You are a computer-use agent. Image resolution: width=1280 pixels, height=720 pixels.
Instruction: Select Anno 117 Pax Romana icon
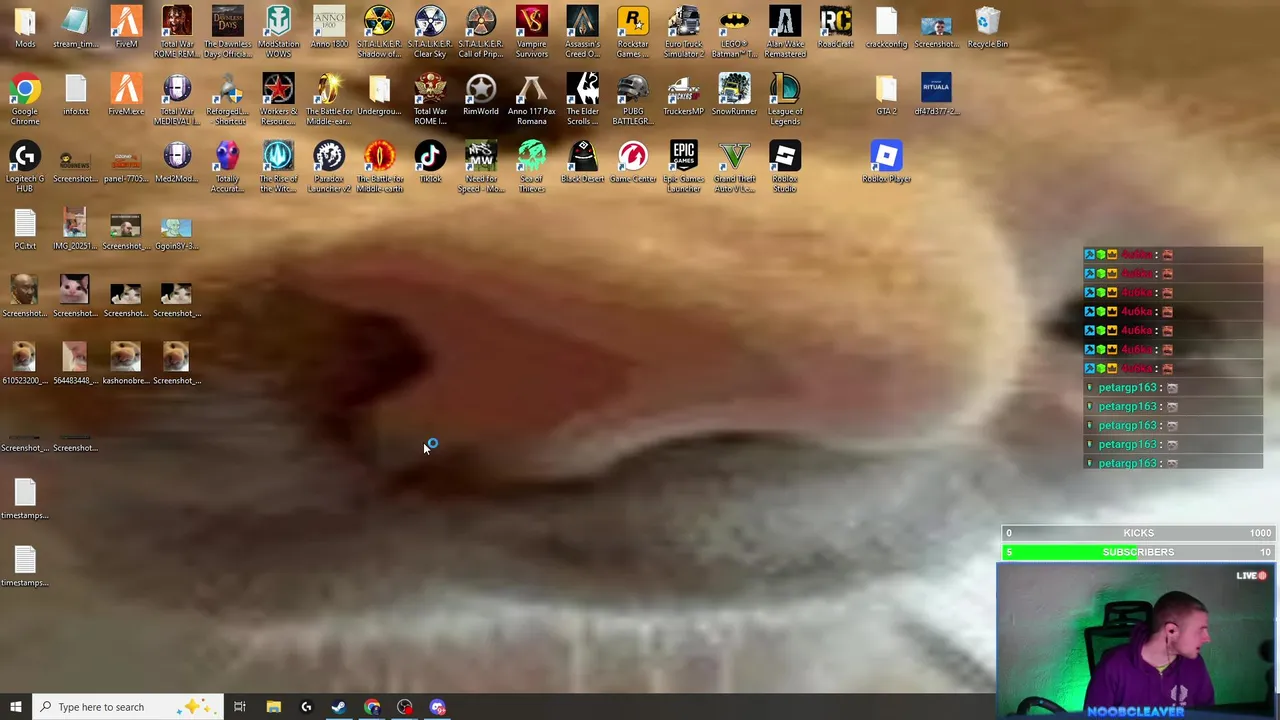[531, 100]
